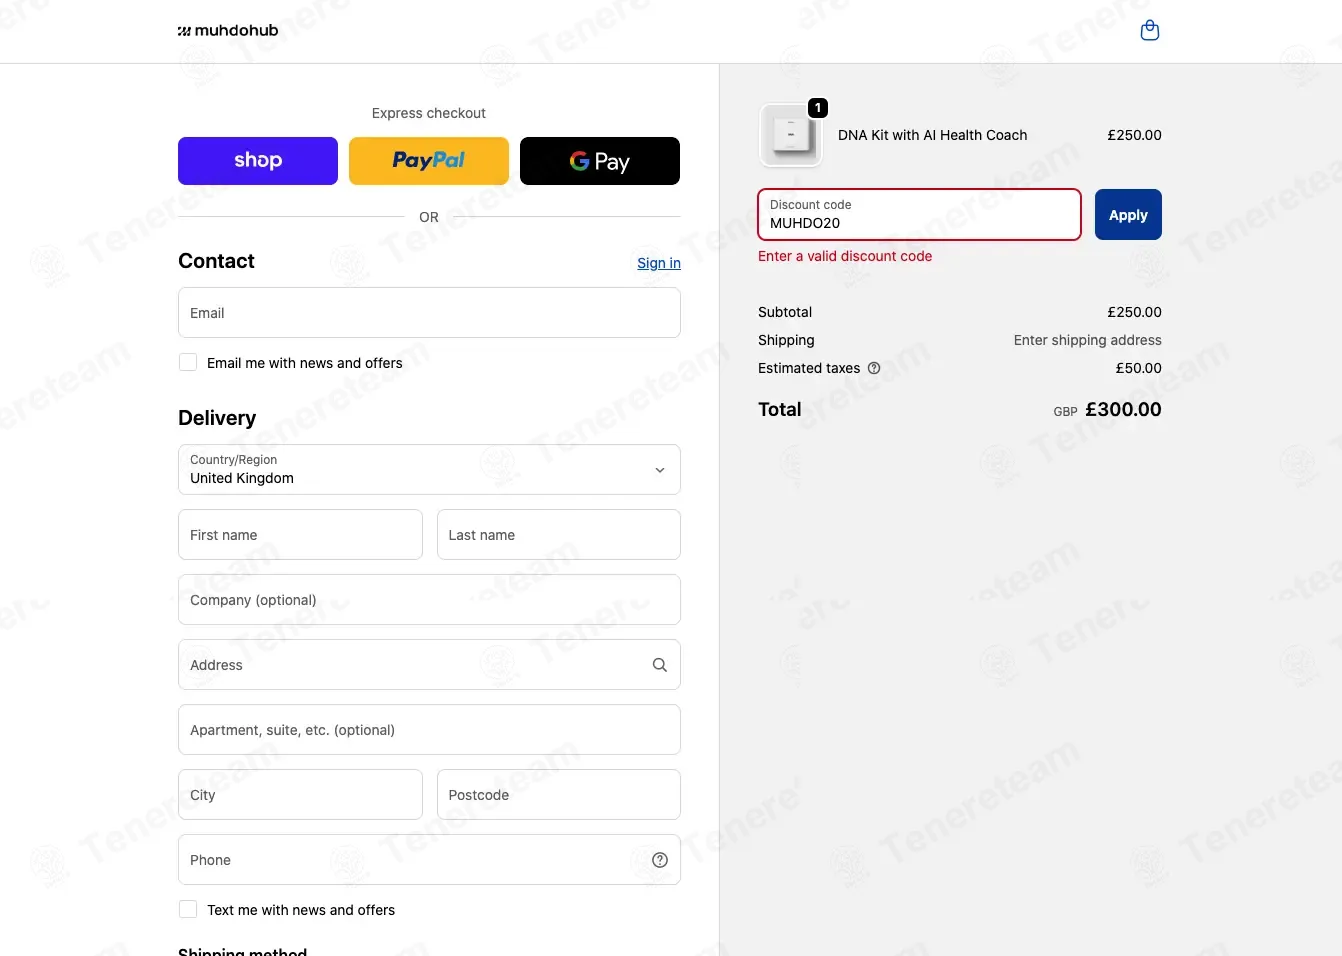Click the Discount code field with MUHDO20

tap(919, 215)
